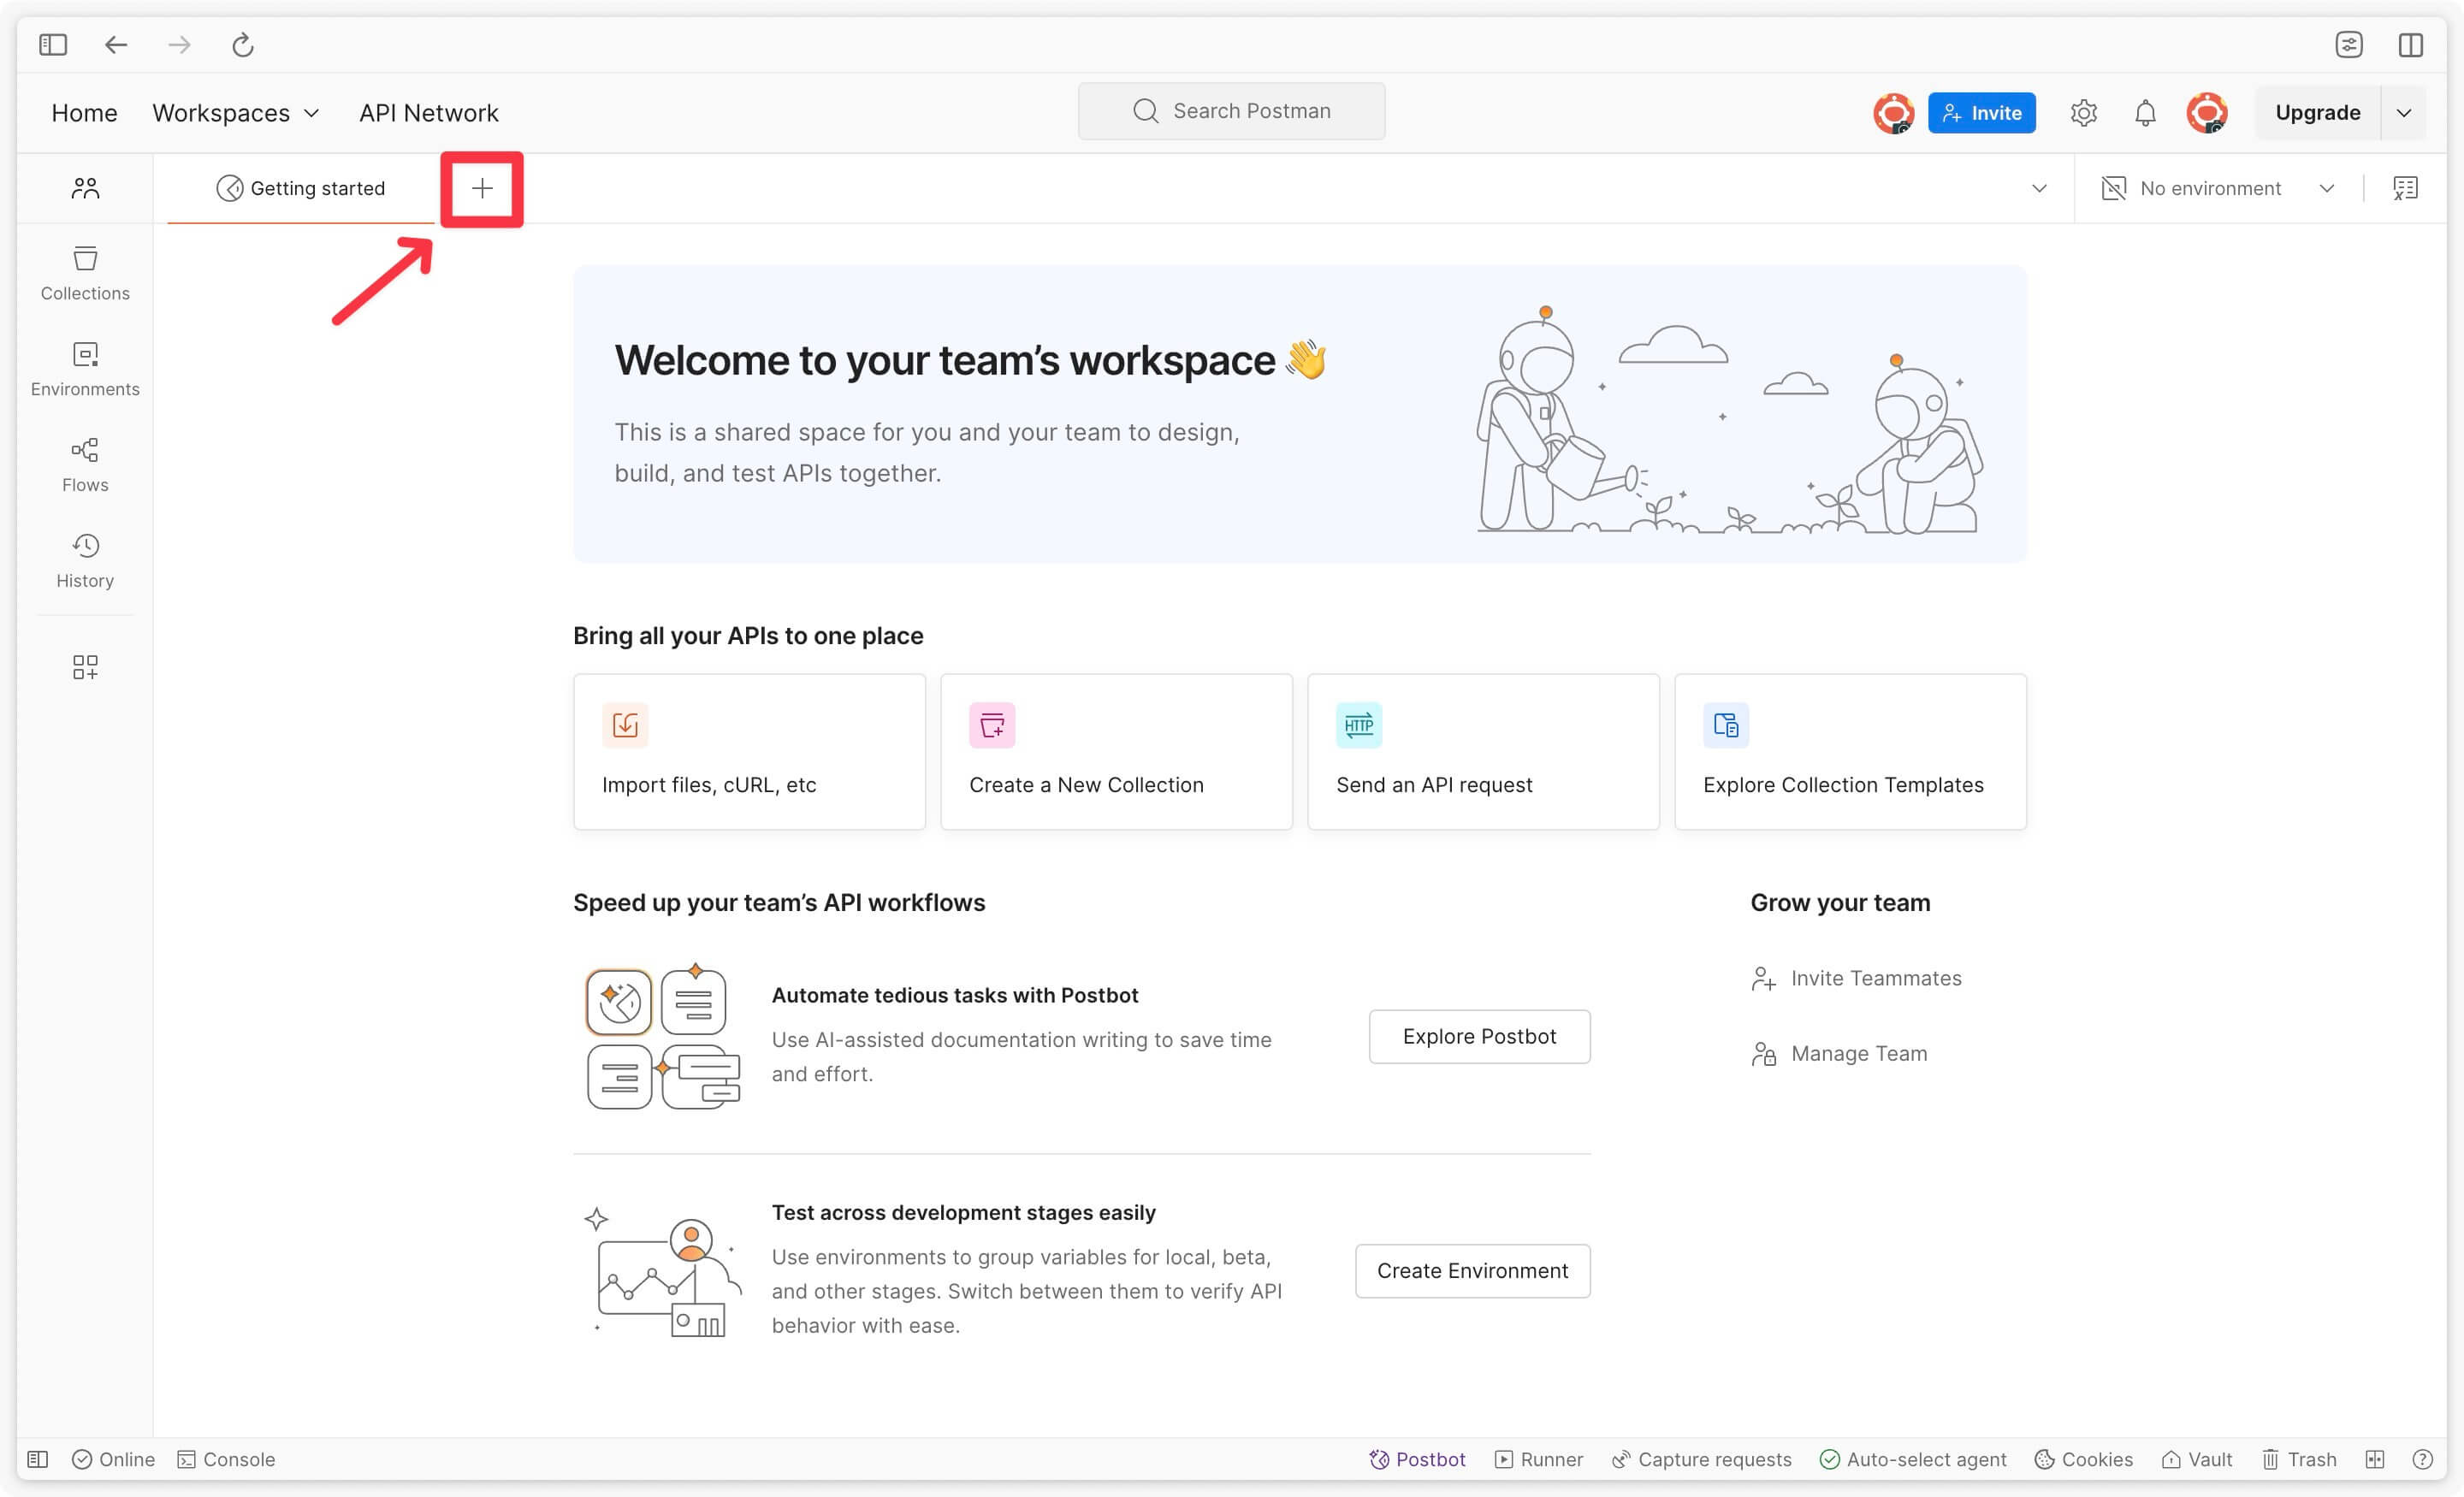
Task: Click Invite Teammates link
Action: coord(1856,978)
